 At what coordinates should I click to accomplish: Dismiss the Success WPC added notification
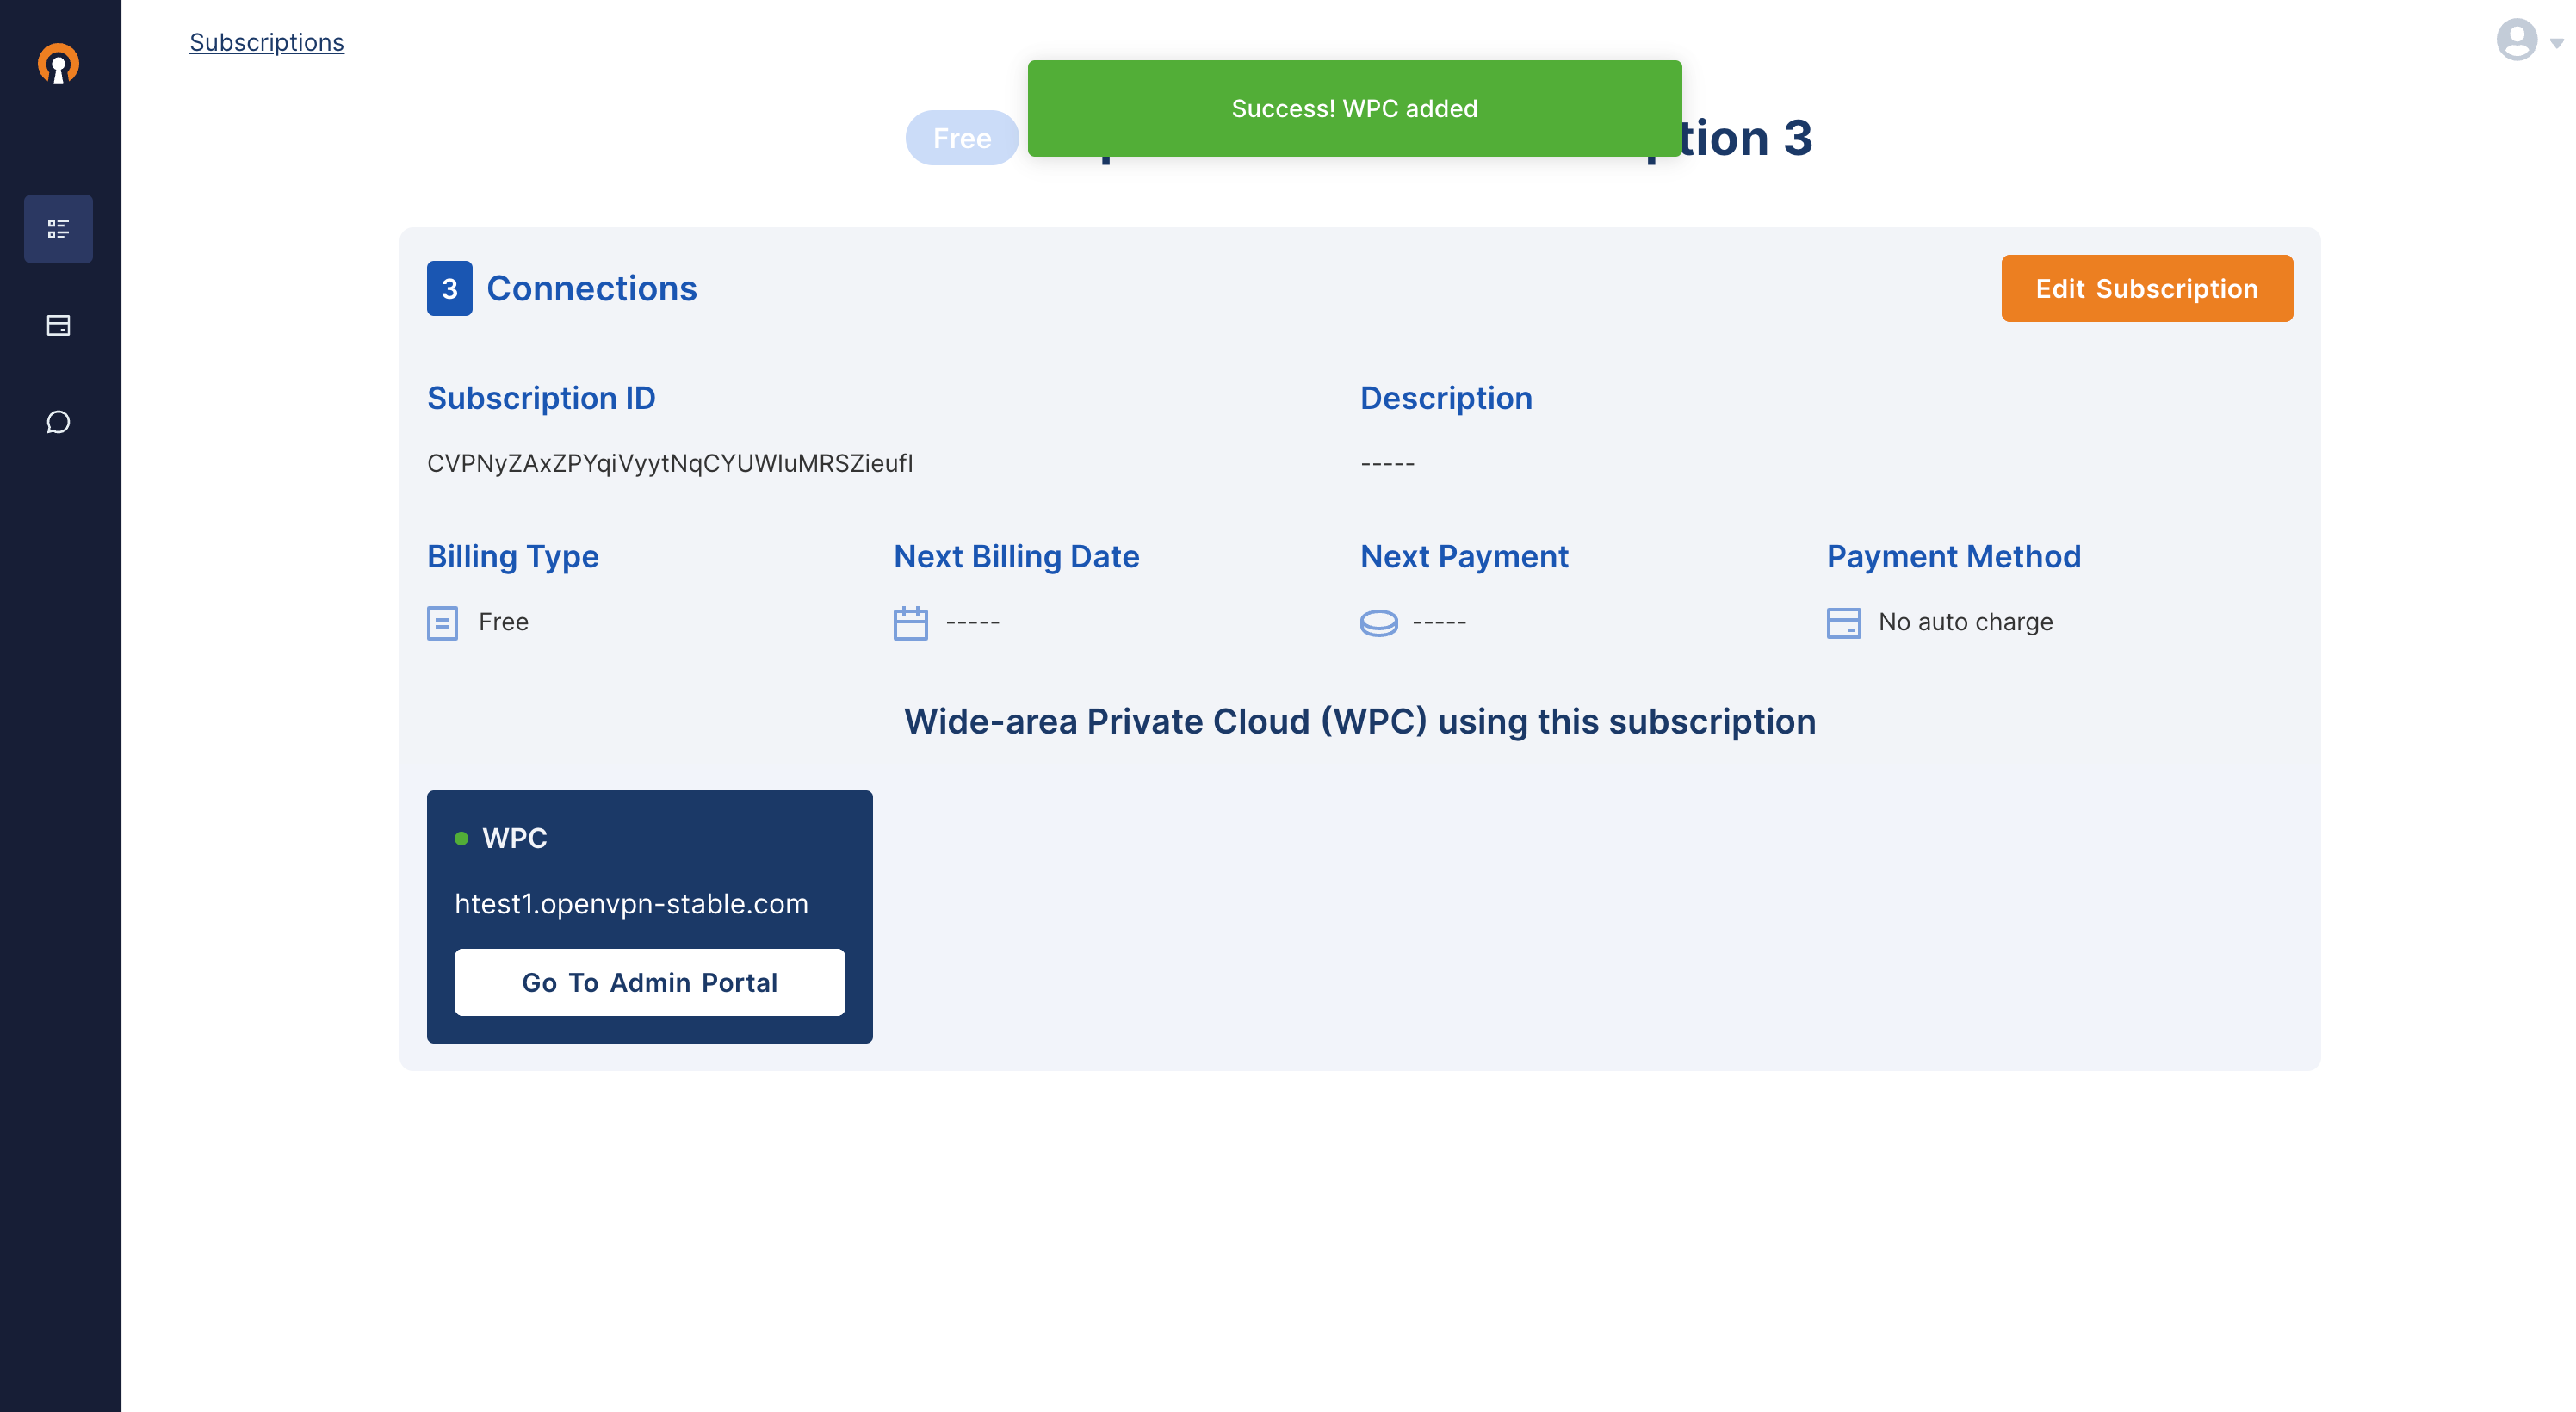(x=1354, y=108)
